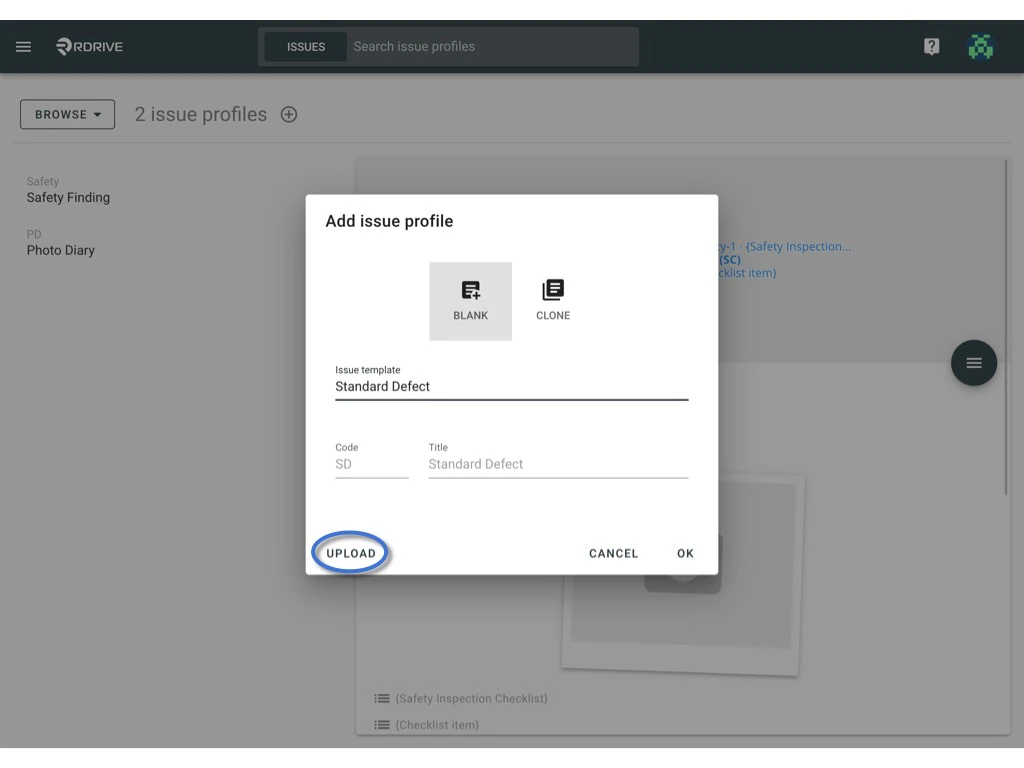The image size is (1024, 768).
Task: Open the floating action menu button
Action: pos(974,363)
